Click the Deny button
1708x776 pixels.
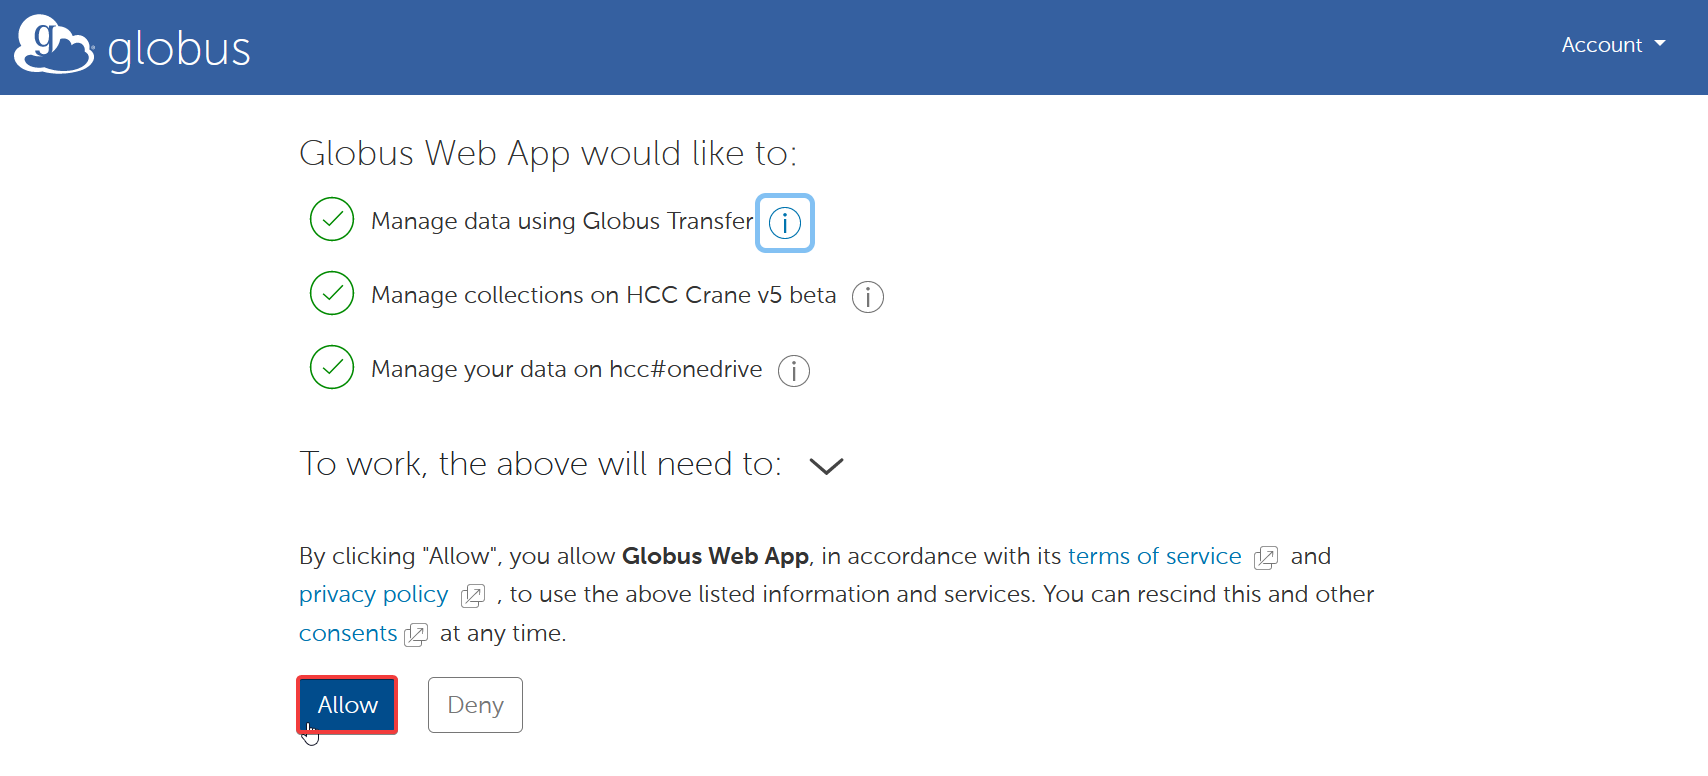click(x=475, y=705)
